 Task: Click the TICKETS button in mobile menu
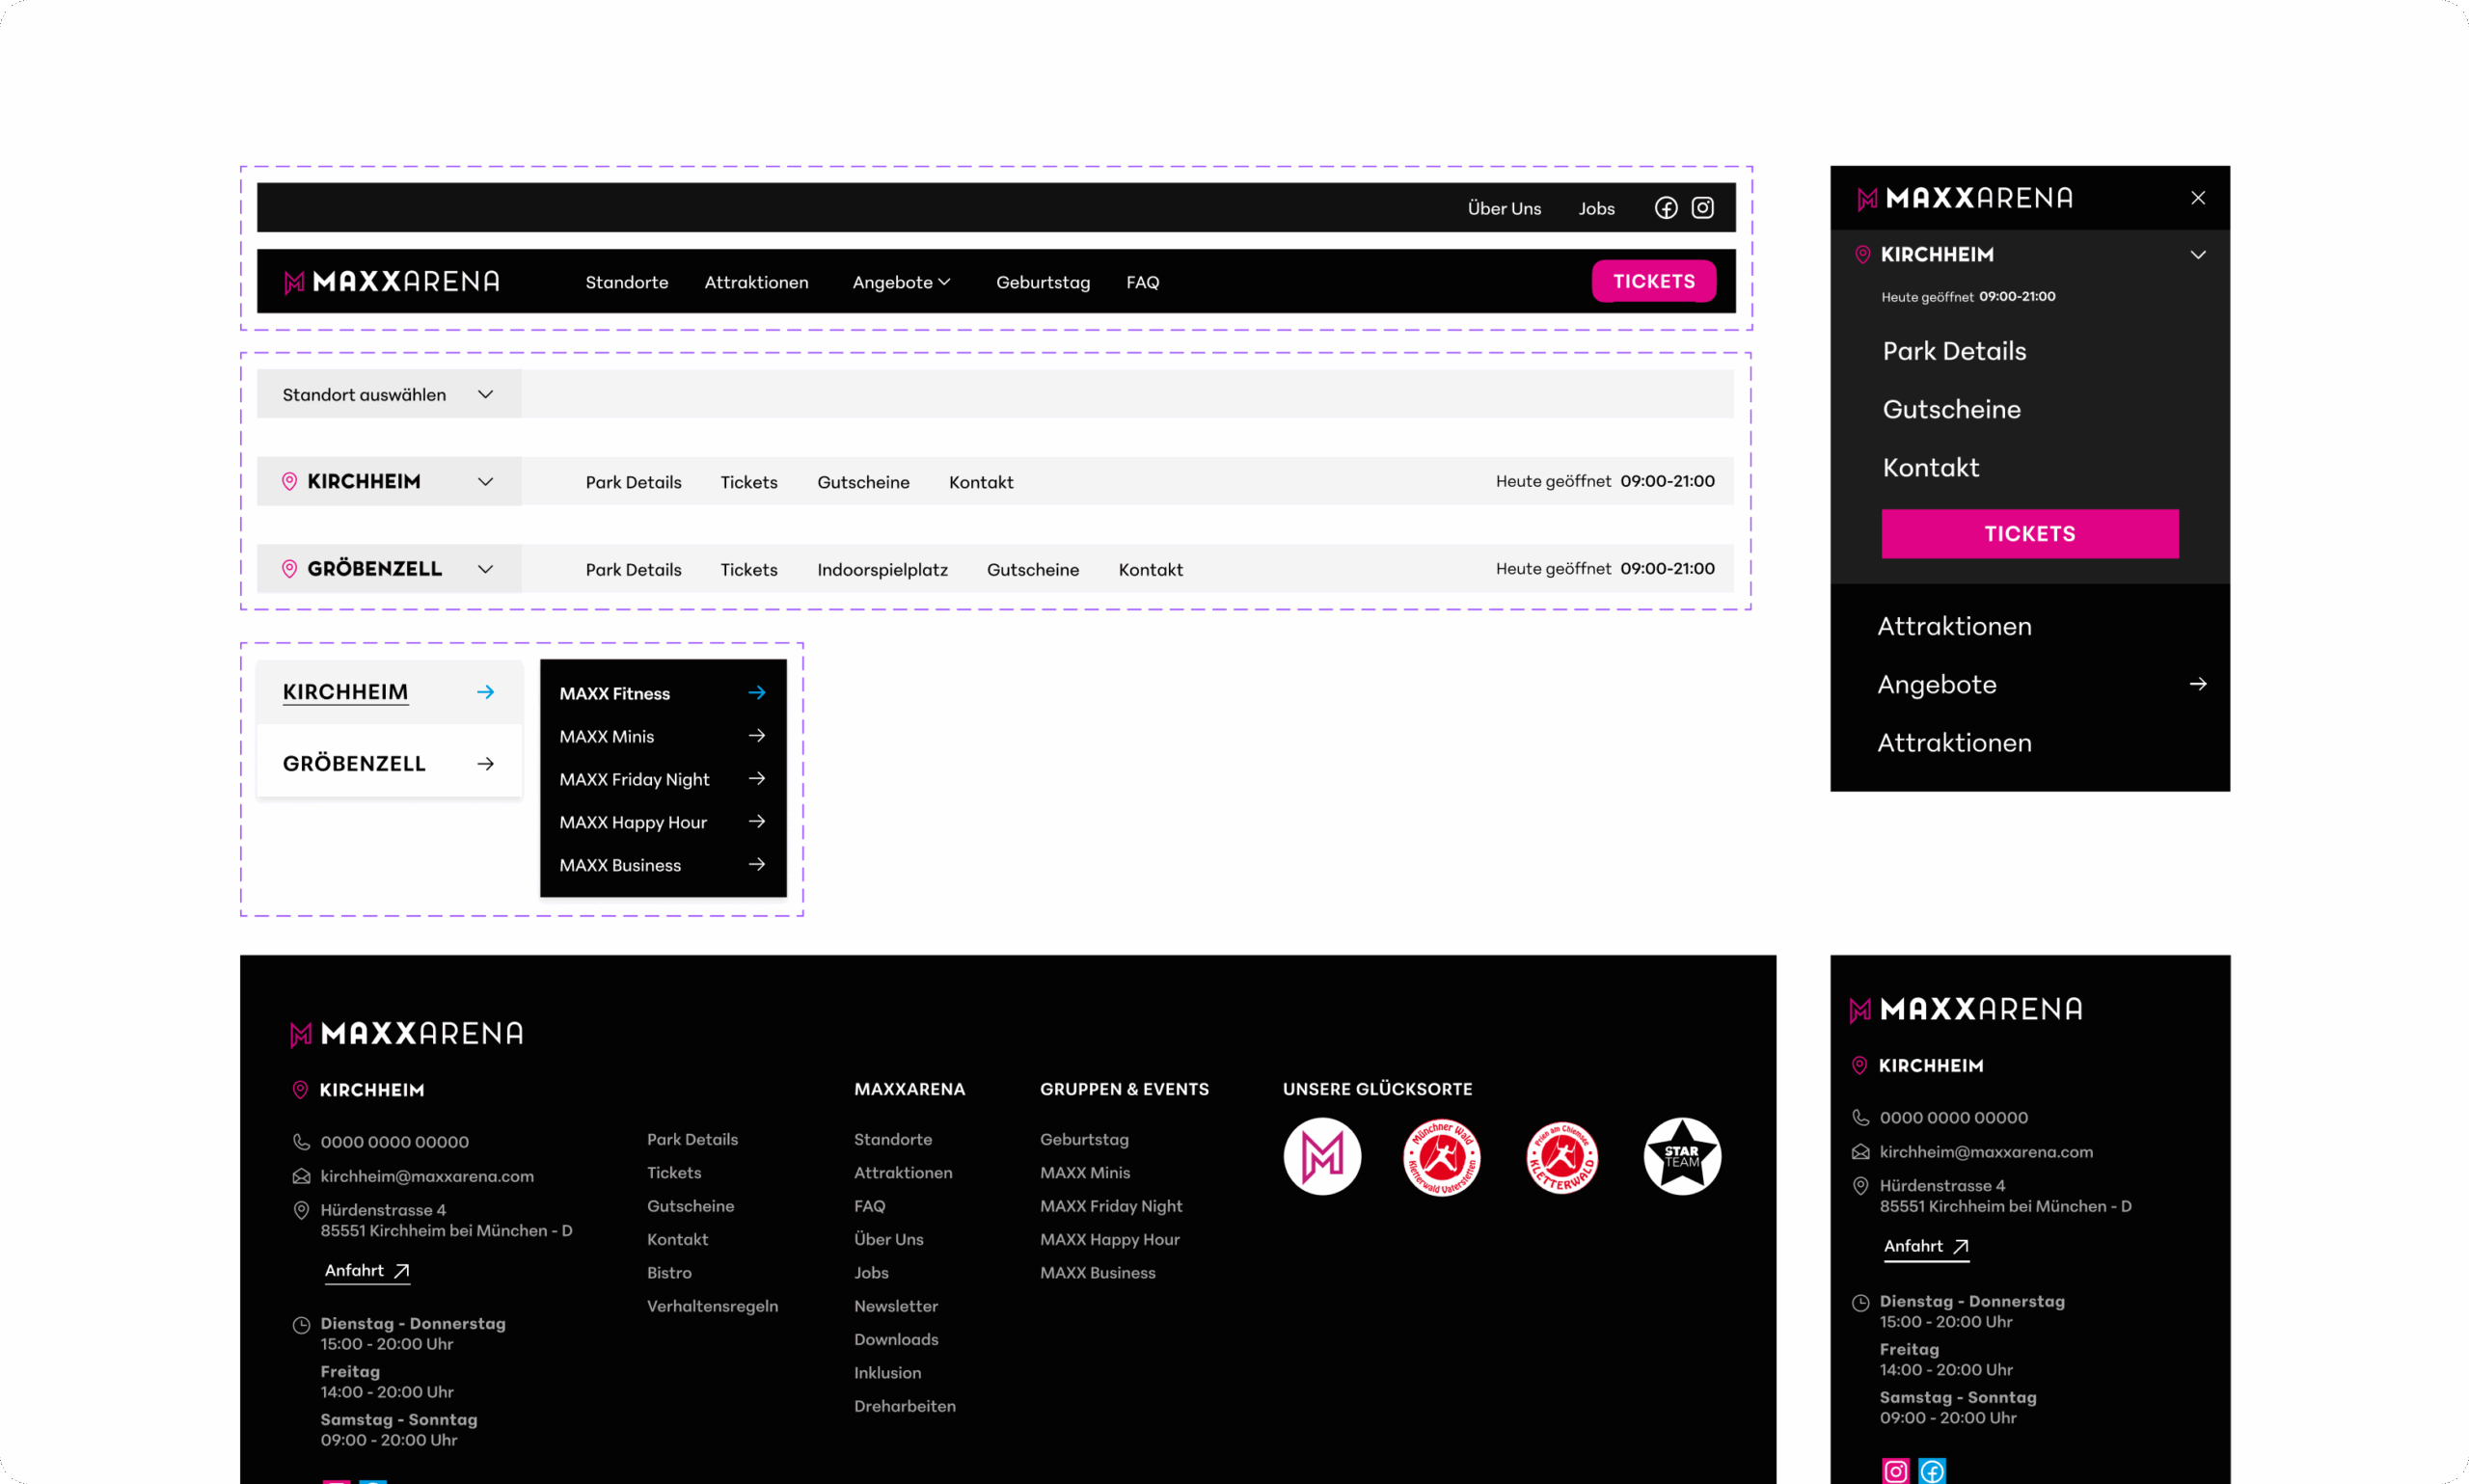2030,534
